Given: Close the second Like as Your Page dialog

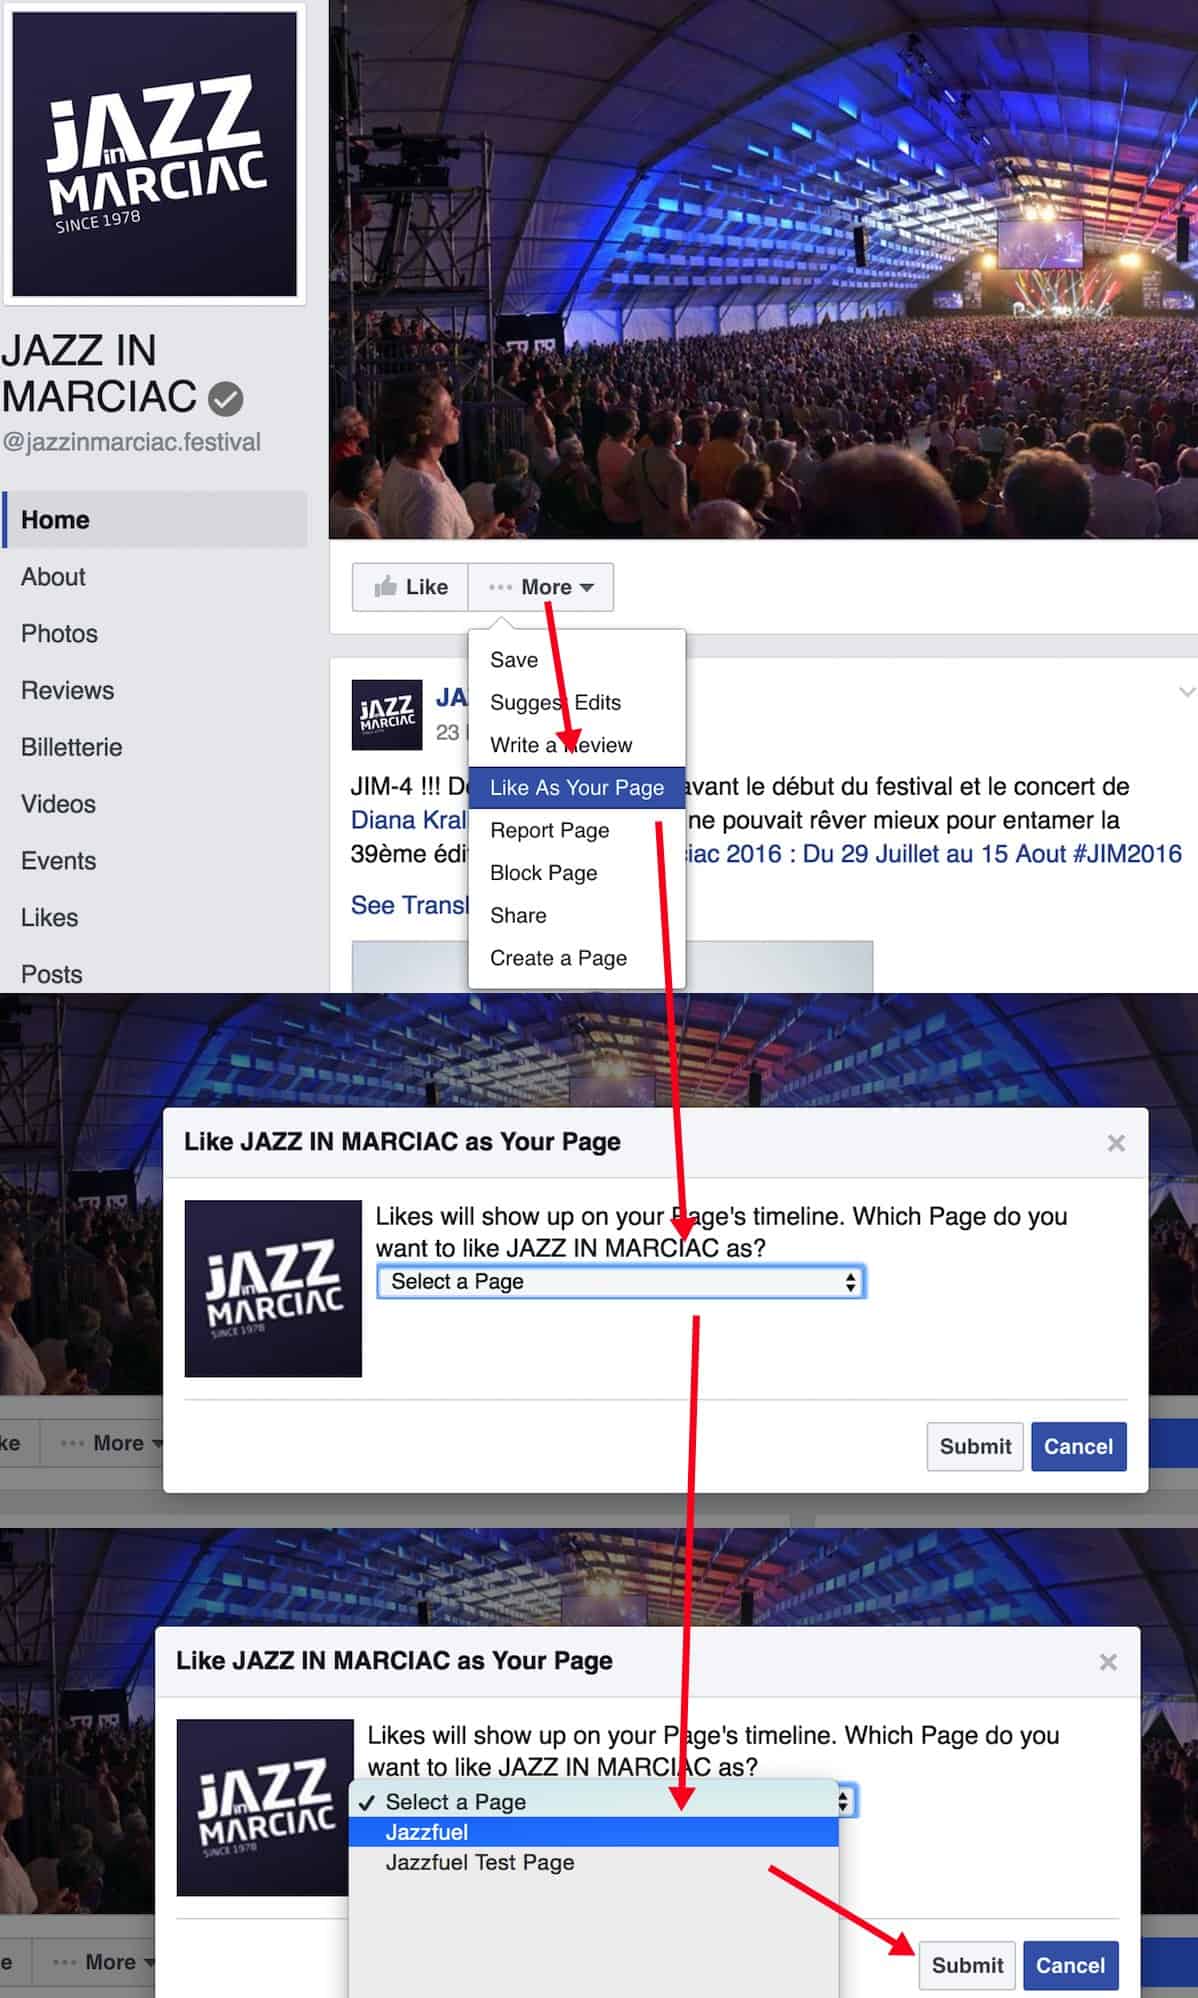Looking at the screenshot, I should 1108,1662.
